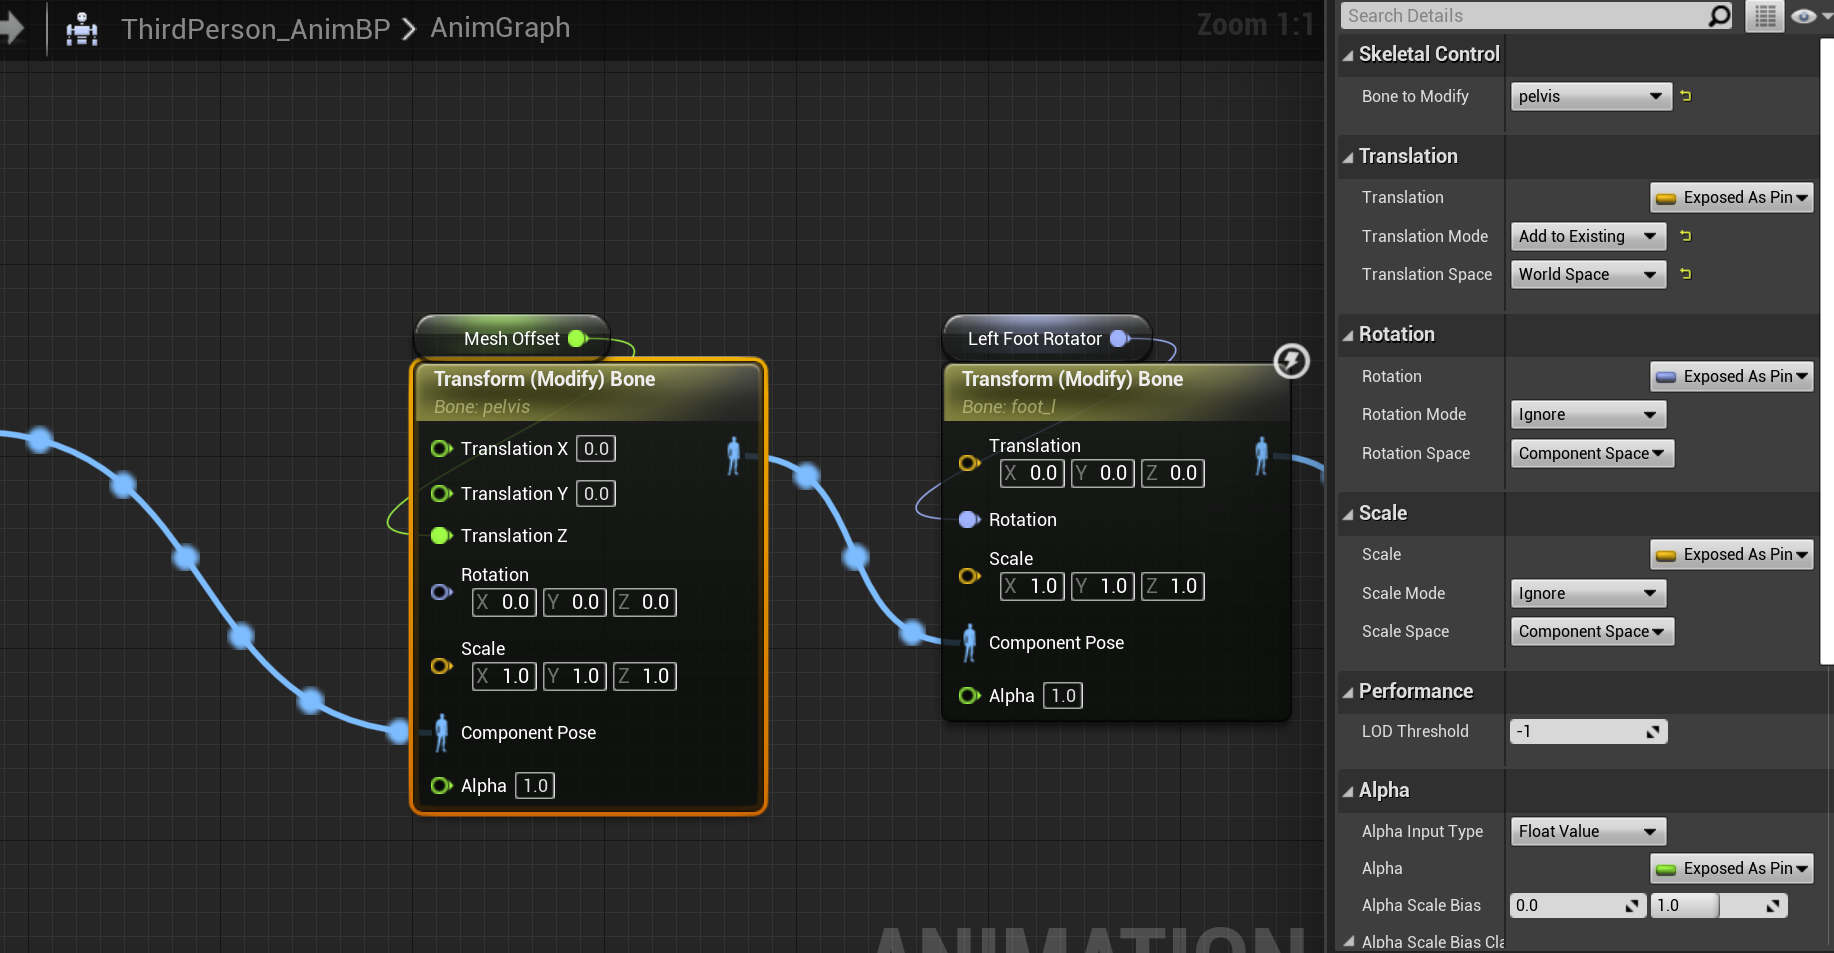Click foot_l node Scale input pin

(x=969, y=576)
